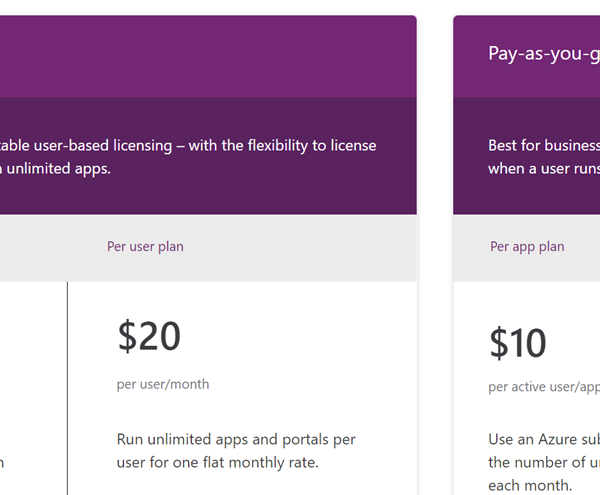Screen dimensions: 600x495
Task: Click the 'the number of' text line
Action: [x=544, y=462]
